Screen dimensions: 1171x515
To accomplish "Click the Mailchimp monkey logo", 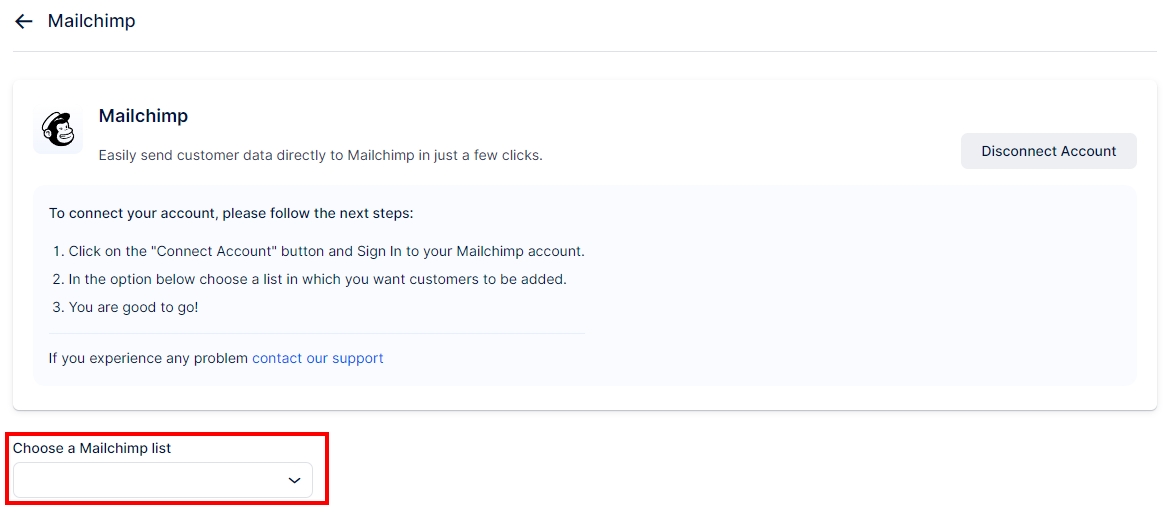I will 58,130.
